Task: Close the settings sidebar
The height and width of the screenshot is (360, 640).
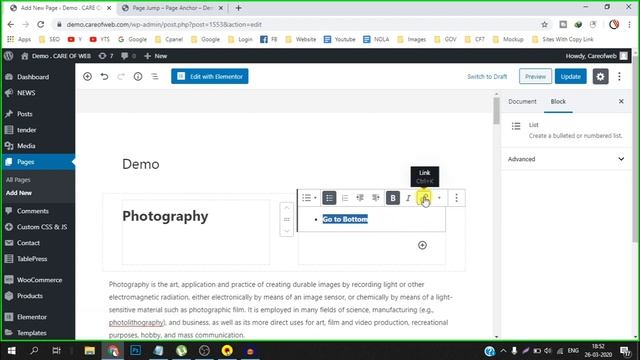Action: (x=621, y=101)
